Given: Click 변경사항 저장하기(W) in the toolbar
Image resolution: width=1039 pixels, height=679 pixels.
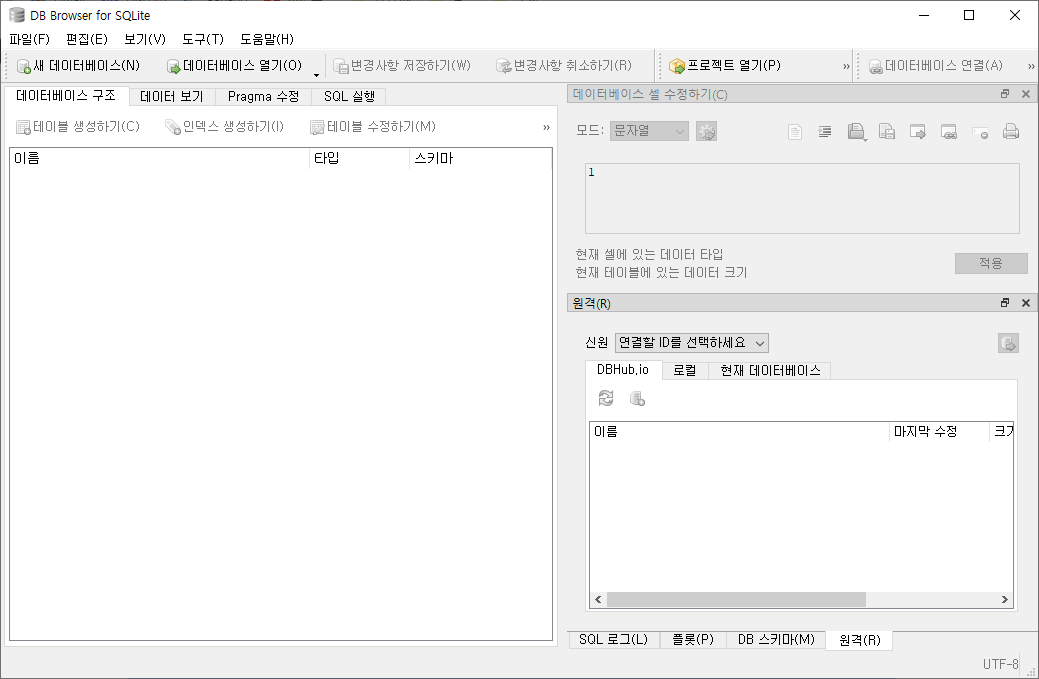Looking at the screenshot, I should [x=402, y=66].
